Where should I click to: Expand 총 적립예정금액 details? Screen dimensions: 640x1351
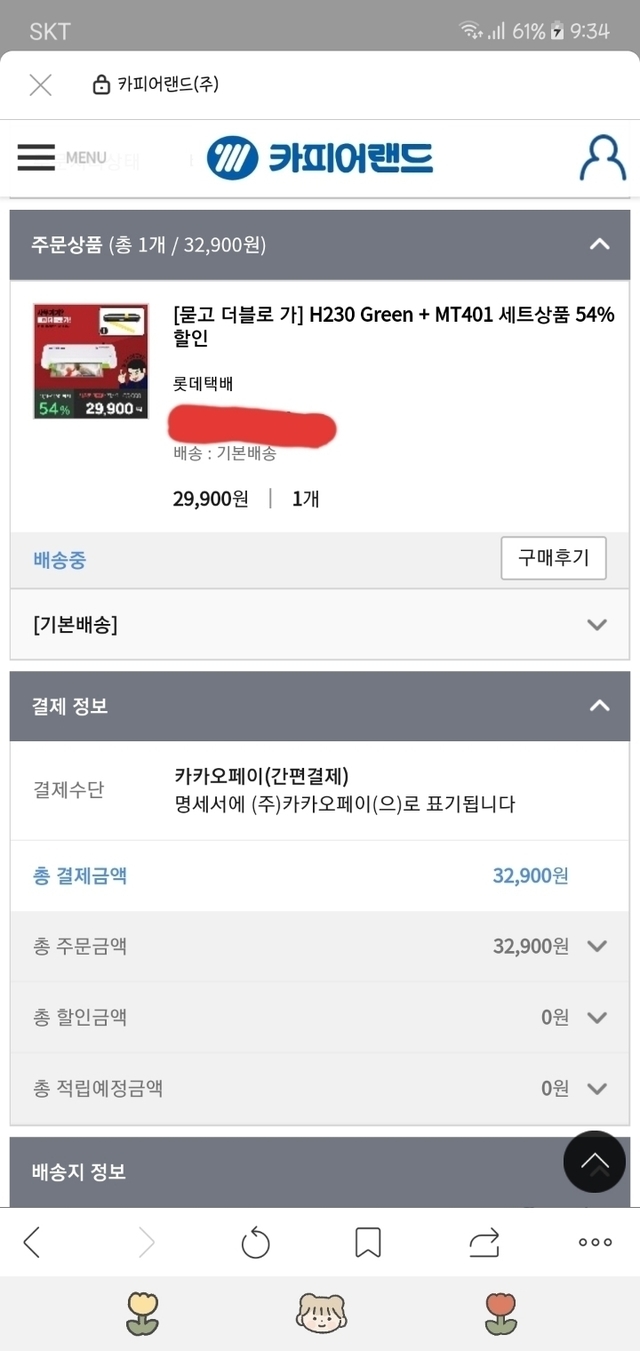597,1089
